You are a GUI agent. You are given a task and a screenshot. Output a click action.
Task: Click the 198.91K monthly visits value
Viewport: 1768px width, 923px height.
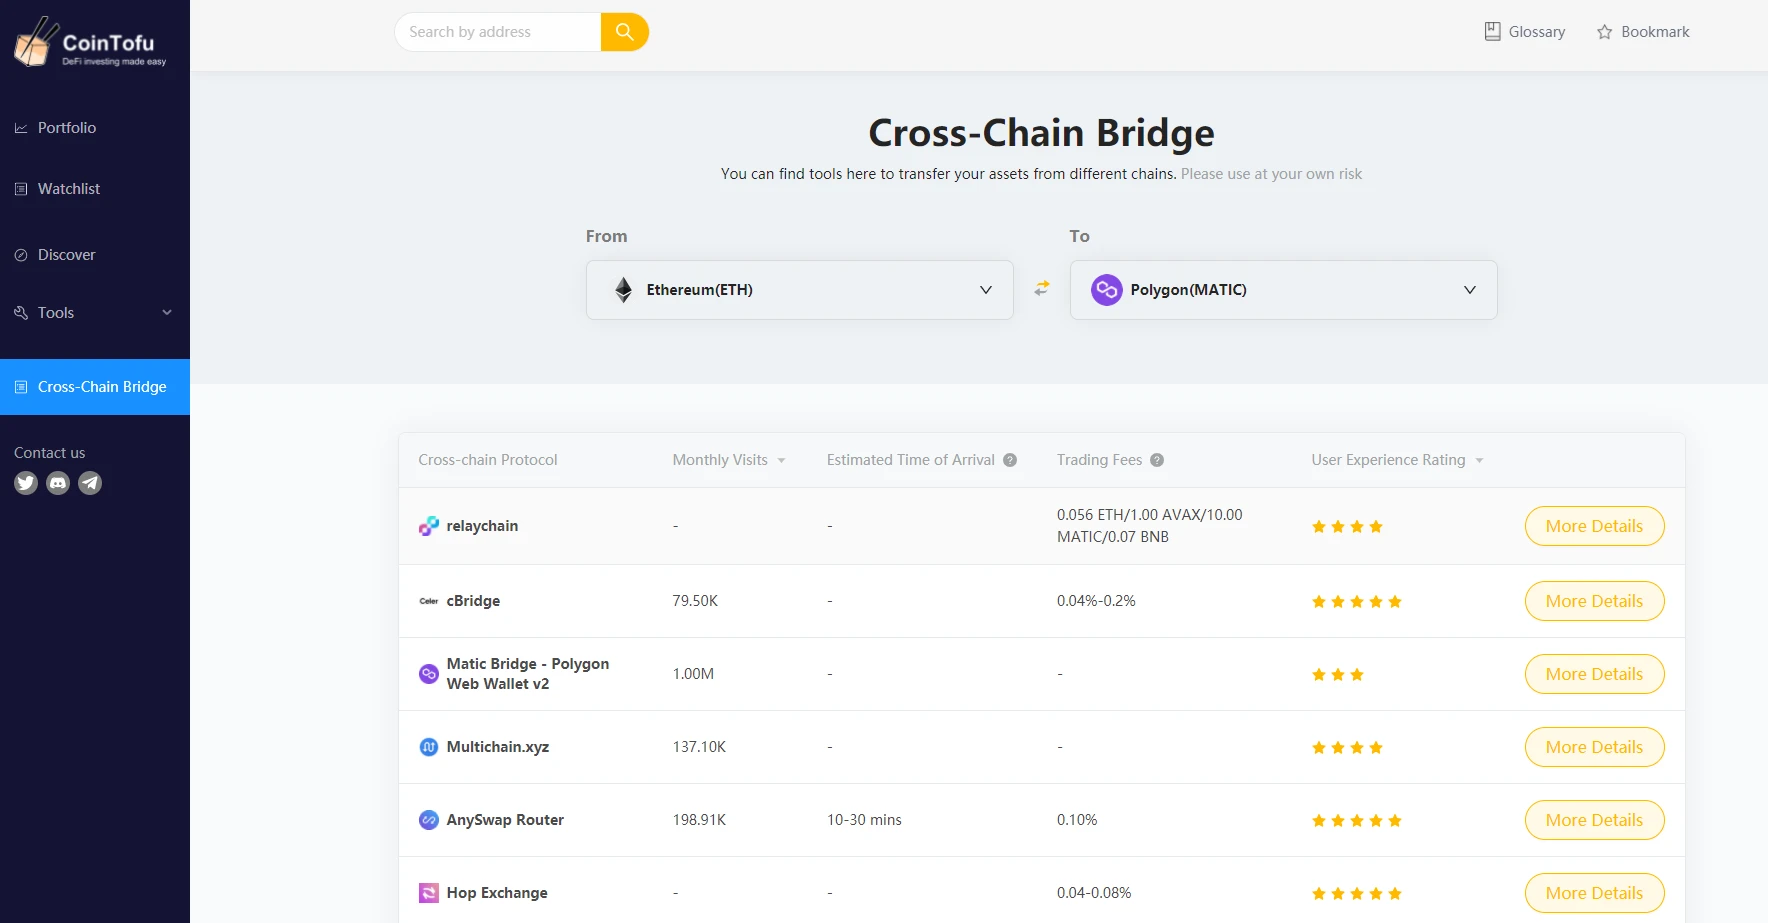click(699, 820)
